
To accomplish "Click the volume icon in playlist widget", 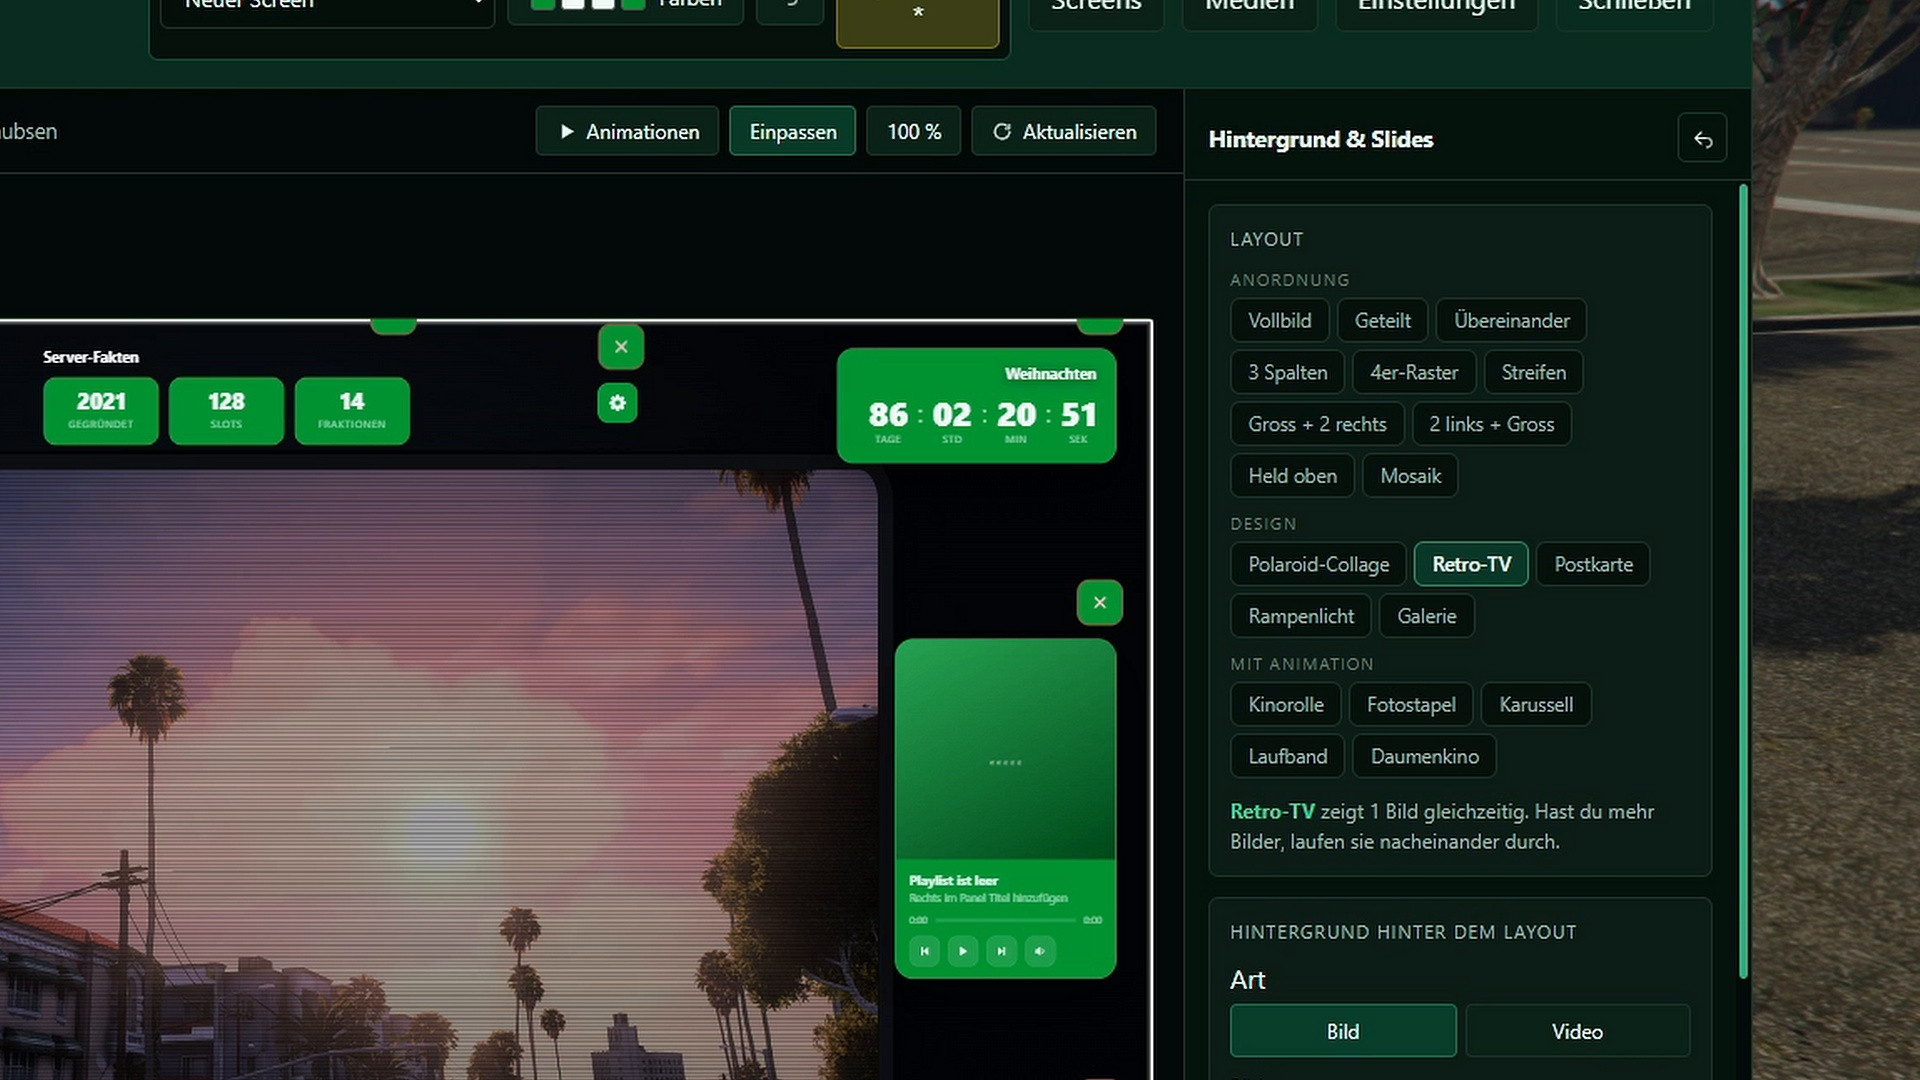I will [1040, 951].
